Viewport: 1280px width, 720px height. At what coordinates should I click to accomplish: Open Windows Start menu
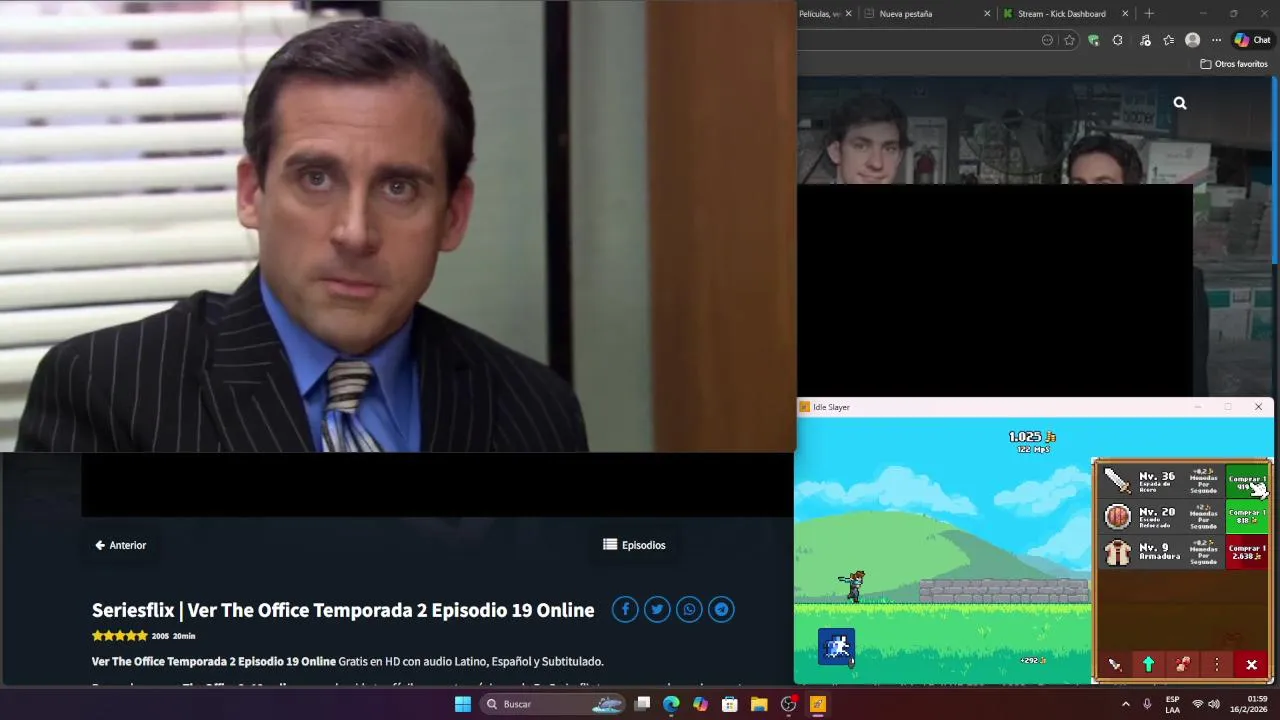[x=463, y=704]
